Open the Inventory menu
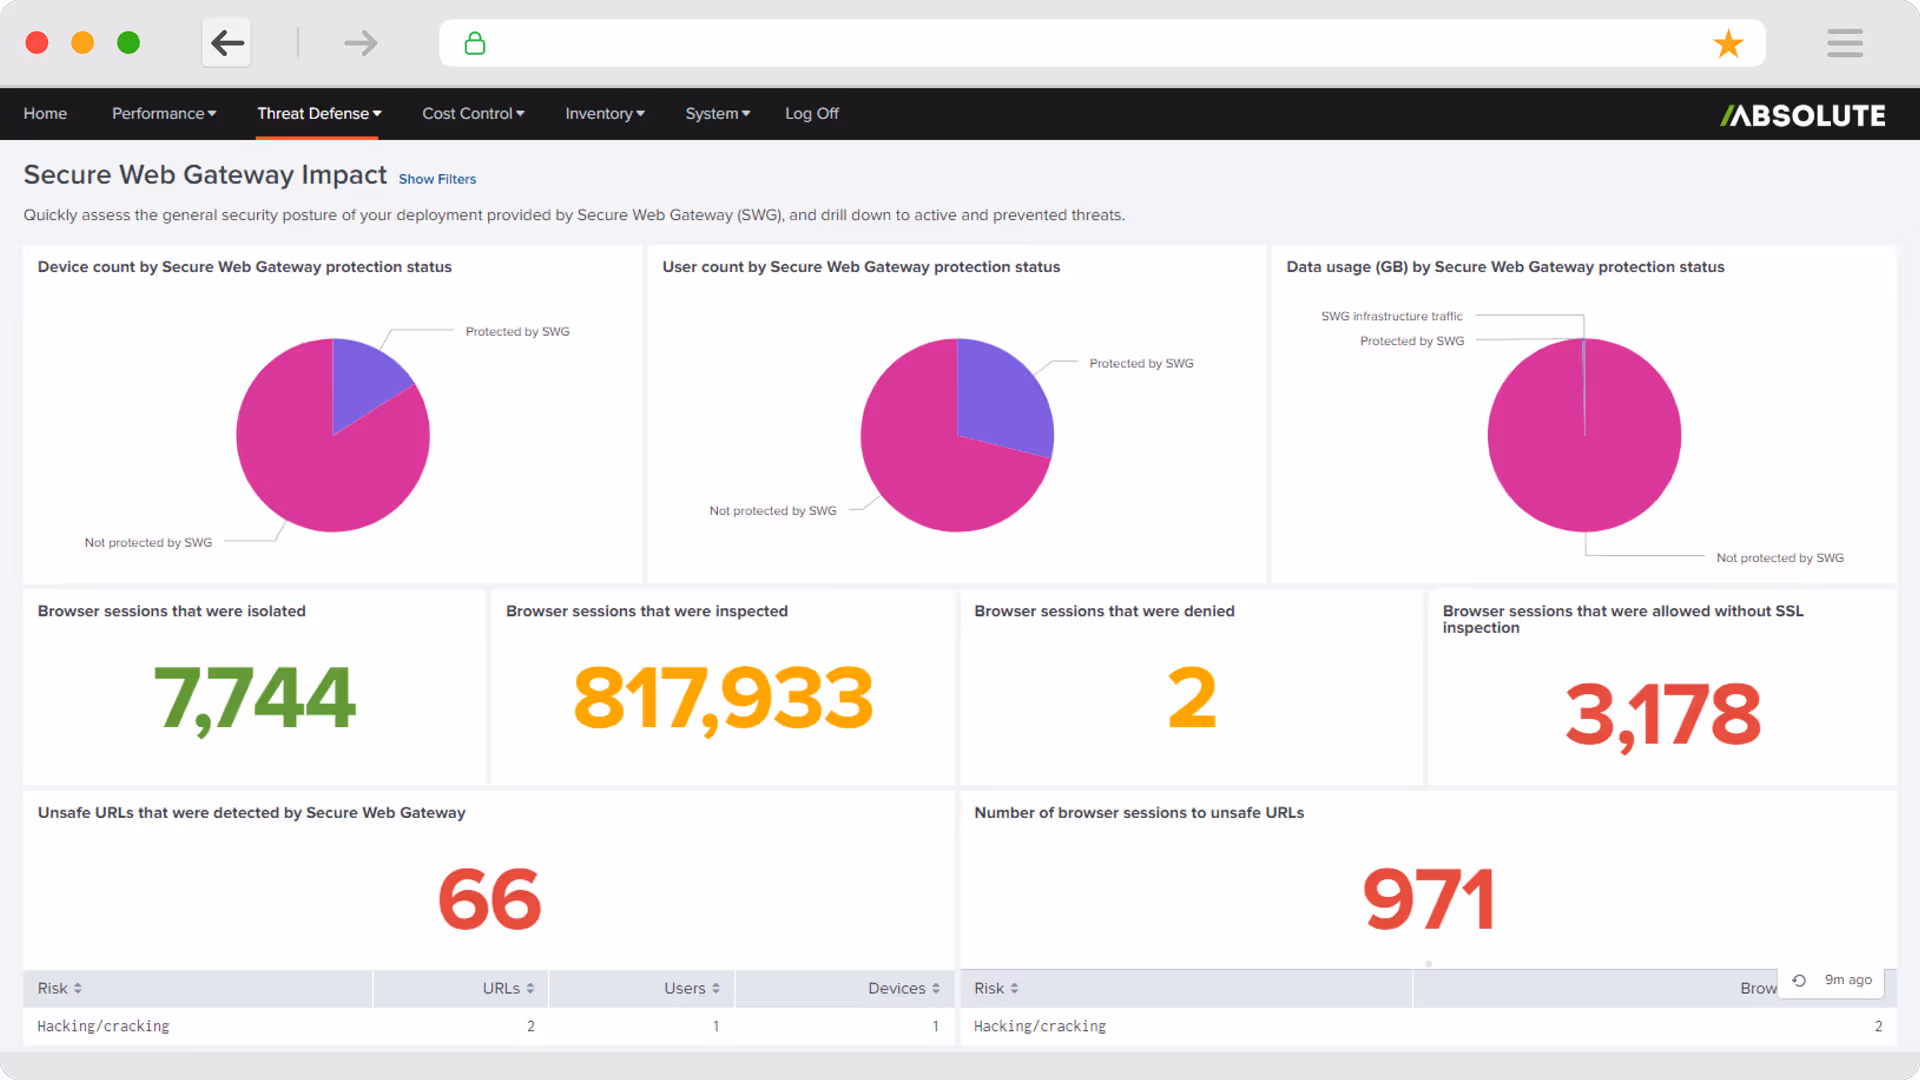 (x=604, y=114)
